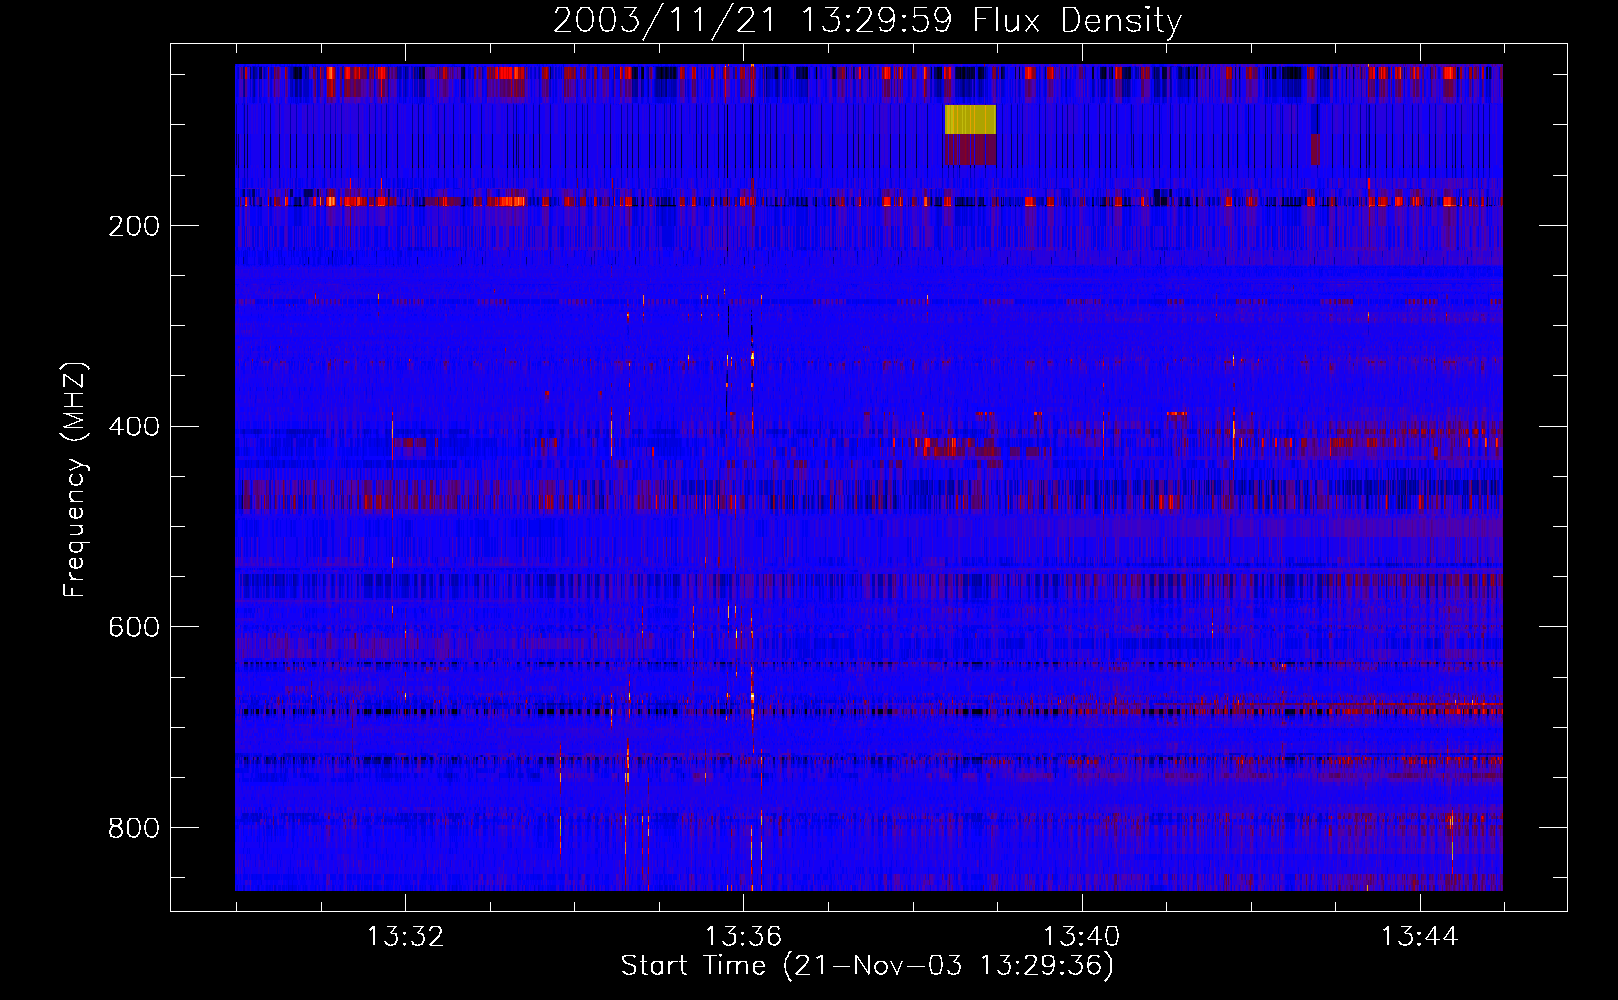Click the 200 frequency tick label

coord(134,226)
